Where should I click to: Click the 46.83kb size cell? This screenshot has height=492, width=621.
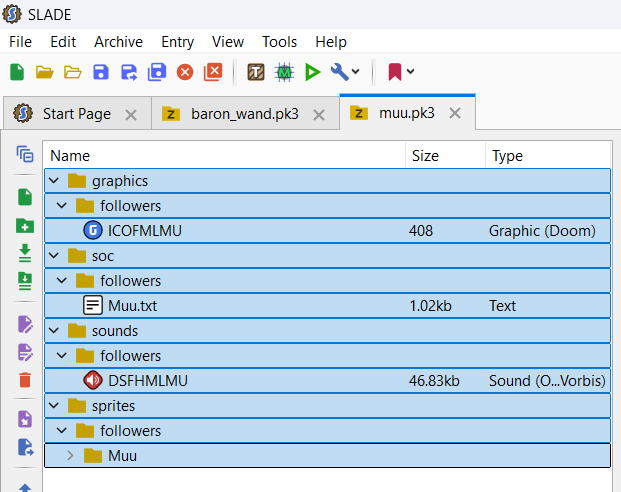434,381
